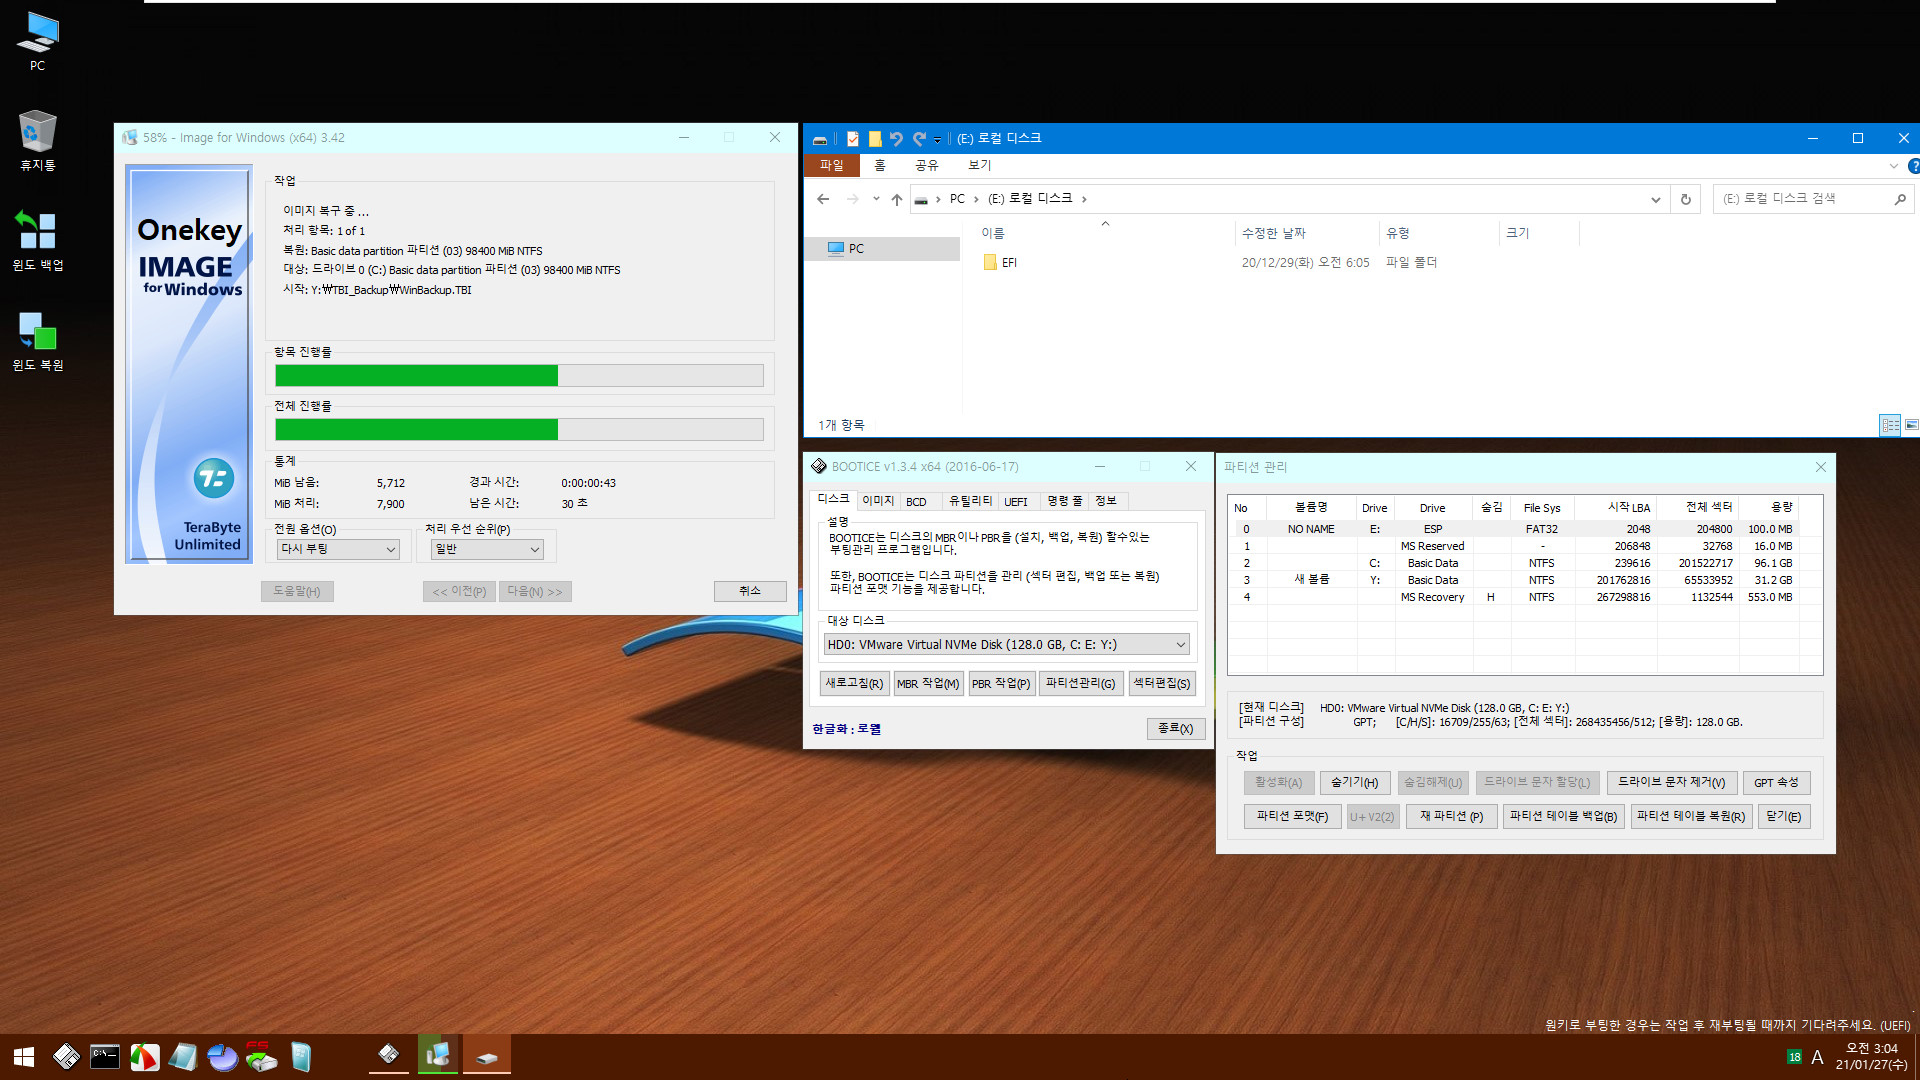This screenshot has width=1920, height=1080.
Task: Switch to running Image for Windows taskbar button
Action: (438, 1055)
